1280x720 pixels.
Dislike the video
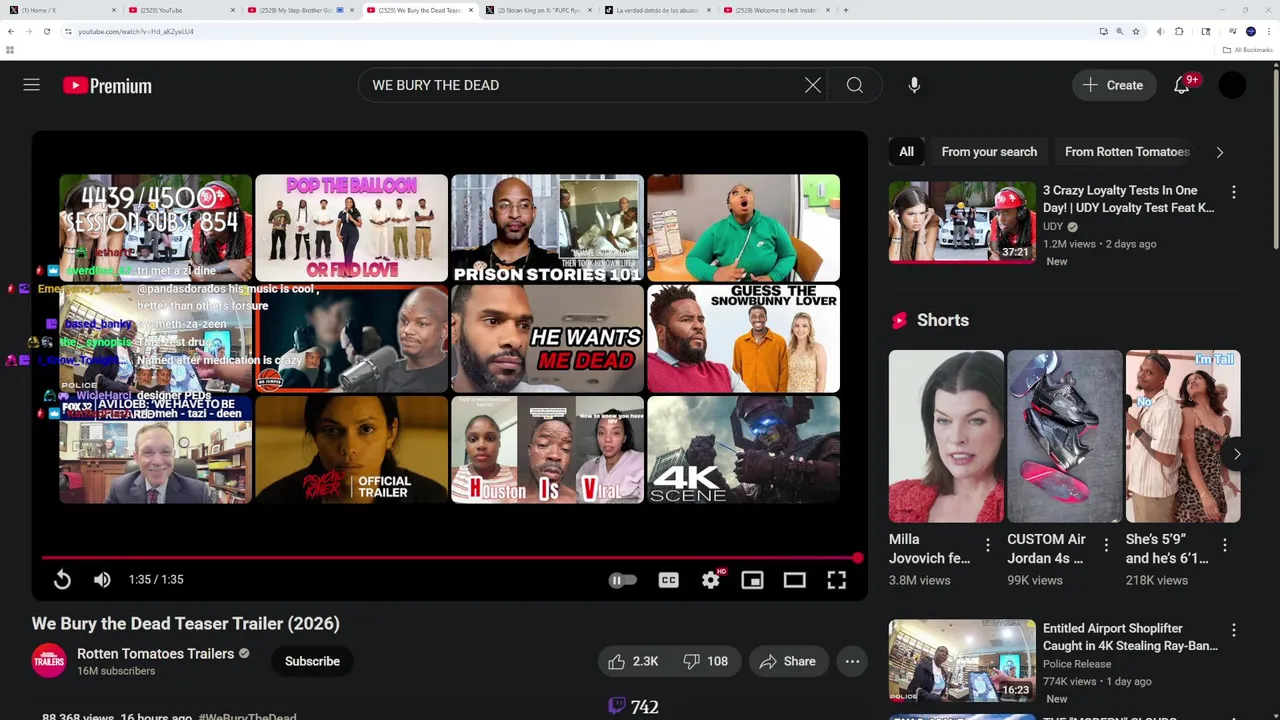tap(705, 661)
